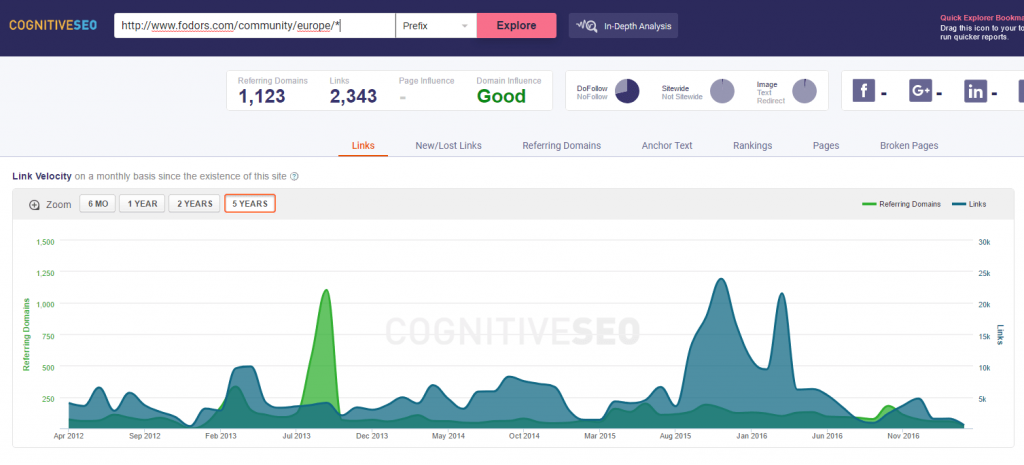
Task: Click the Apr 2012 axis label
Action: click(69, 436)
